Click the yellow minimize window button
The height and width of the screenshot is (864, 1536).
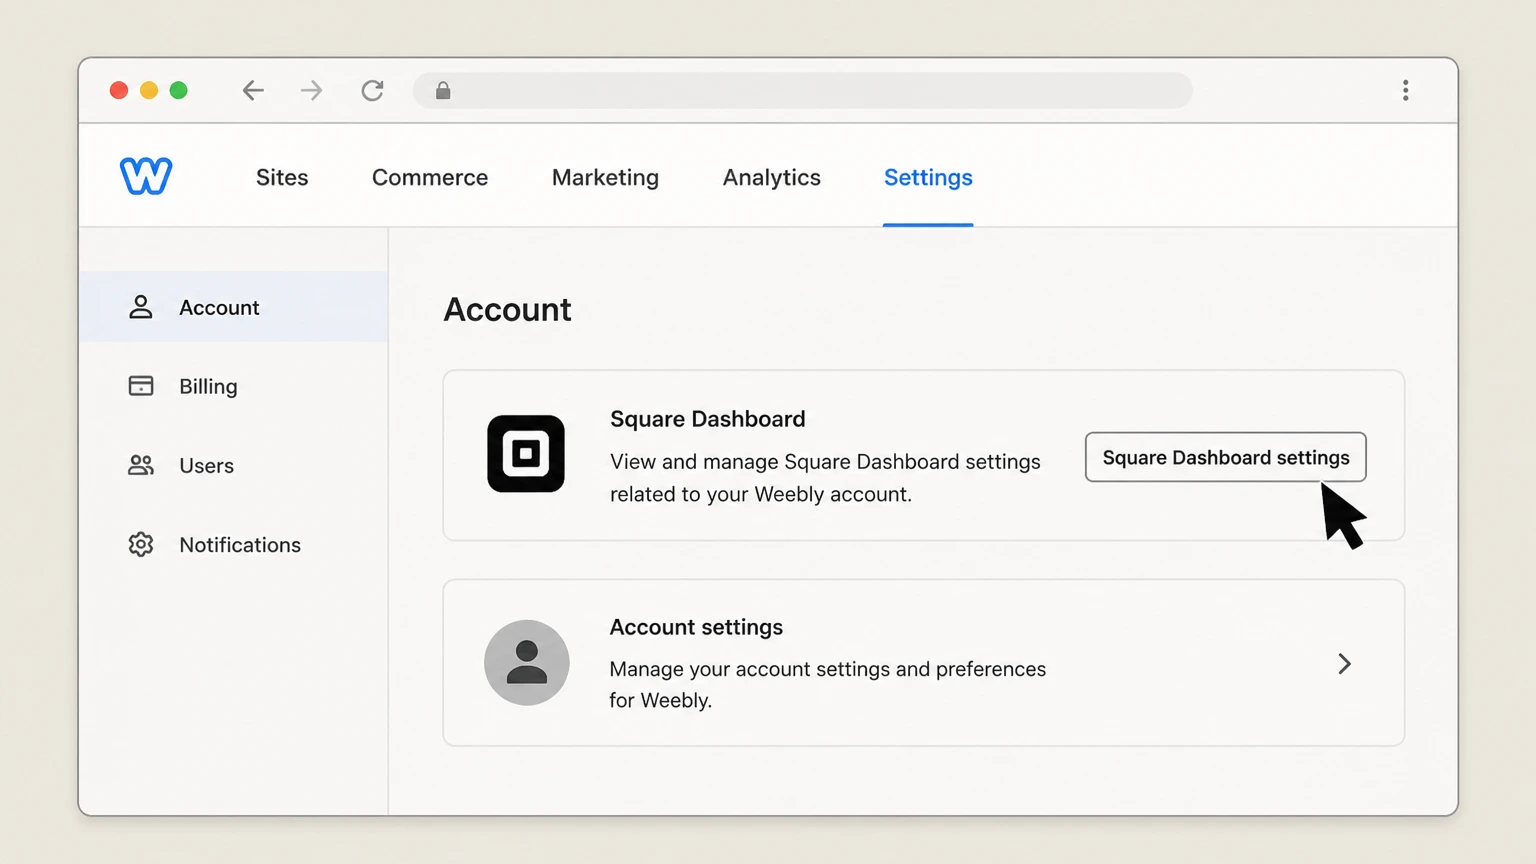click(149, 91)
